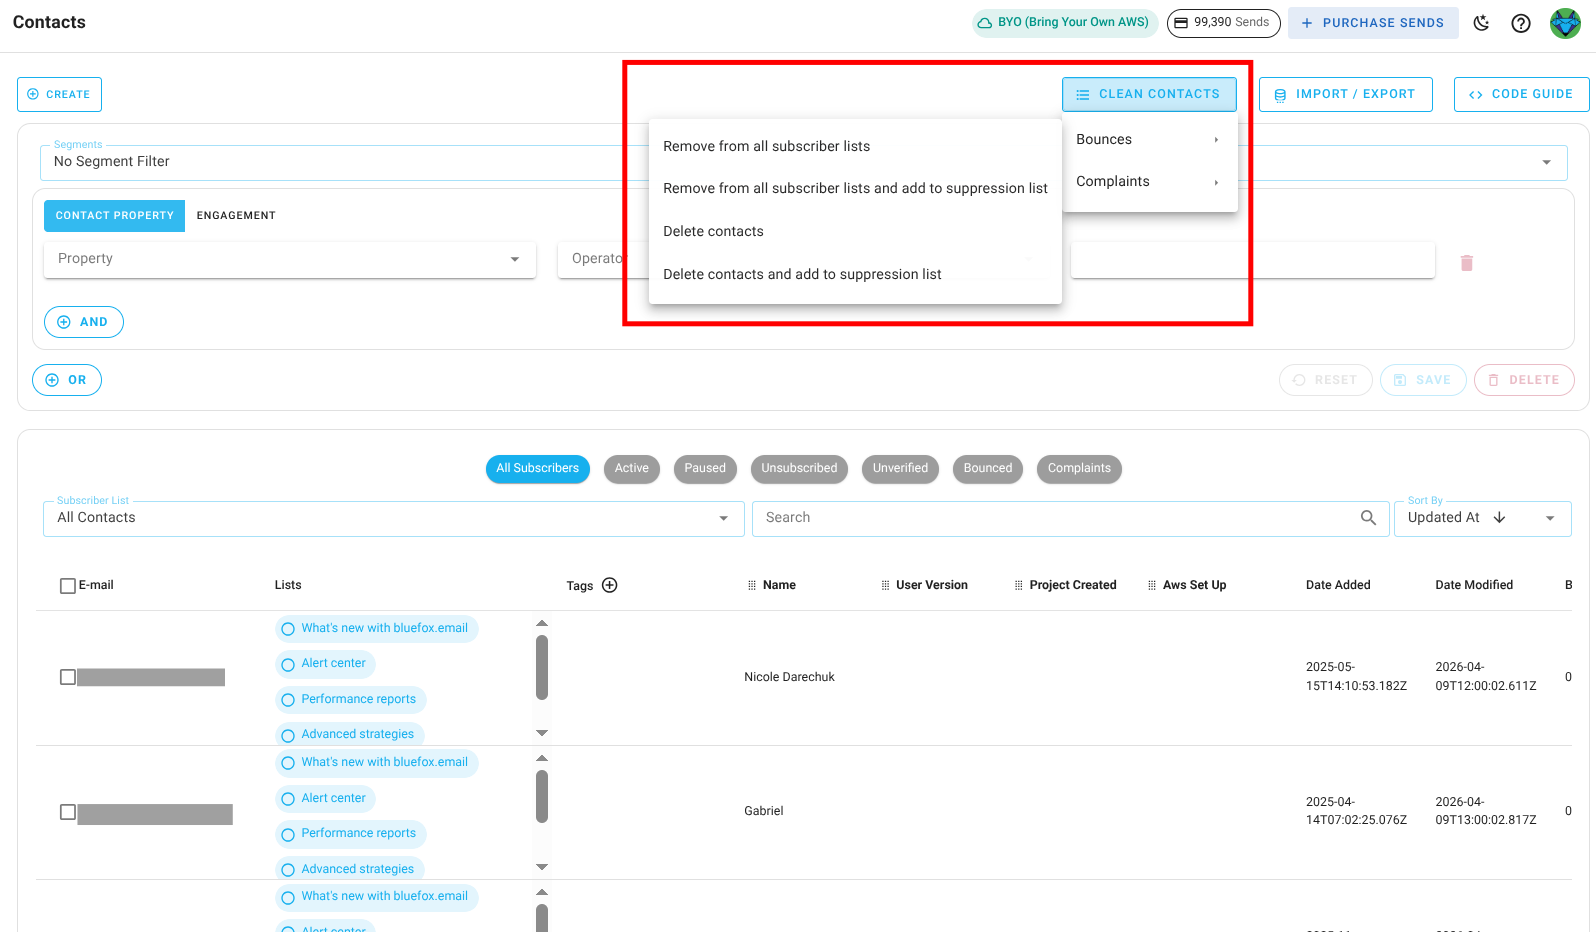This screenshot has height=932, width=1596.
Task: Choose Remove from lists and add to suppression
Action: tap(855, 188)
